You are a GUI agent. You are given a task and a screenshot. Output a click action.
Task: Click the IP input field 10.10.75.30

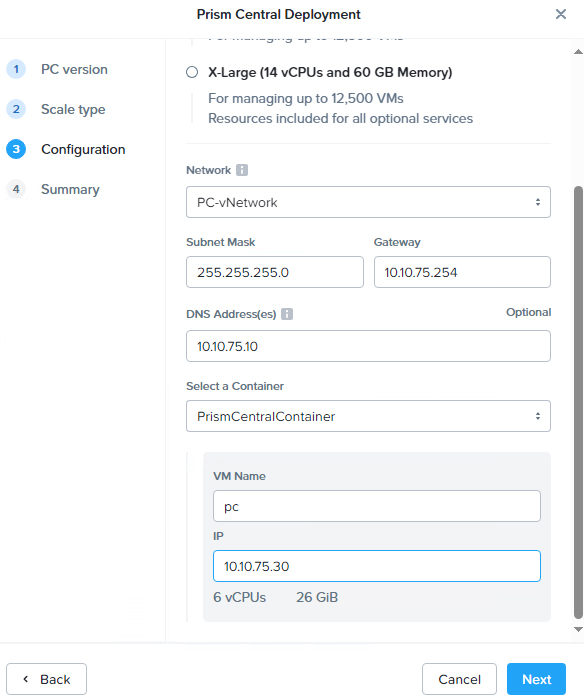(x=377, y=566)
